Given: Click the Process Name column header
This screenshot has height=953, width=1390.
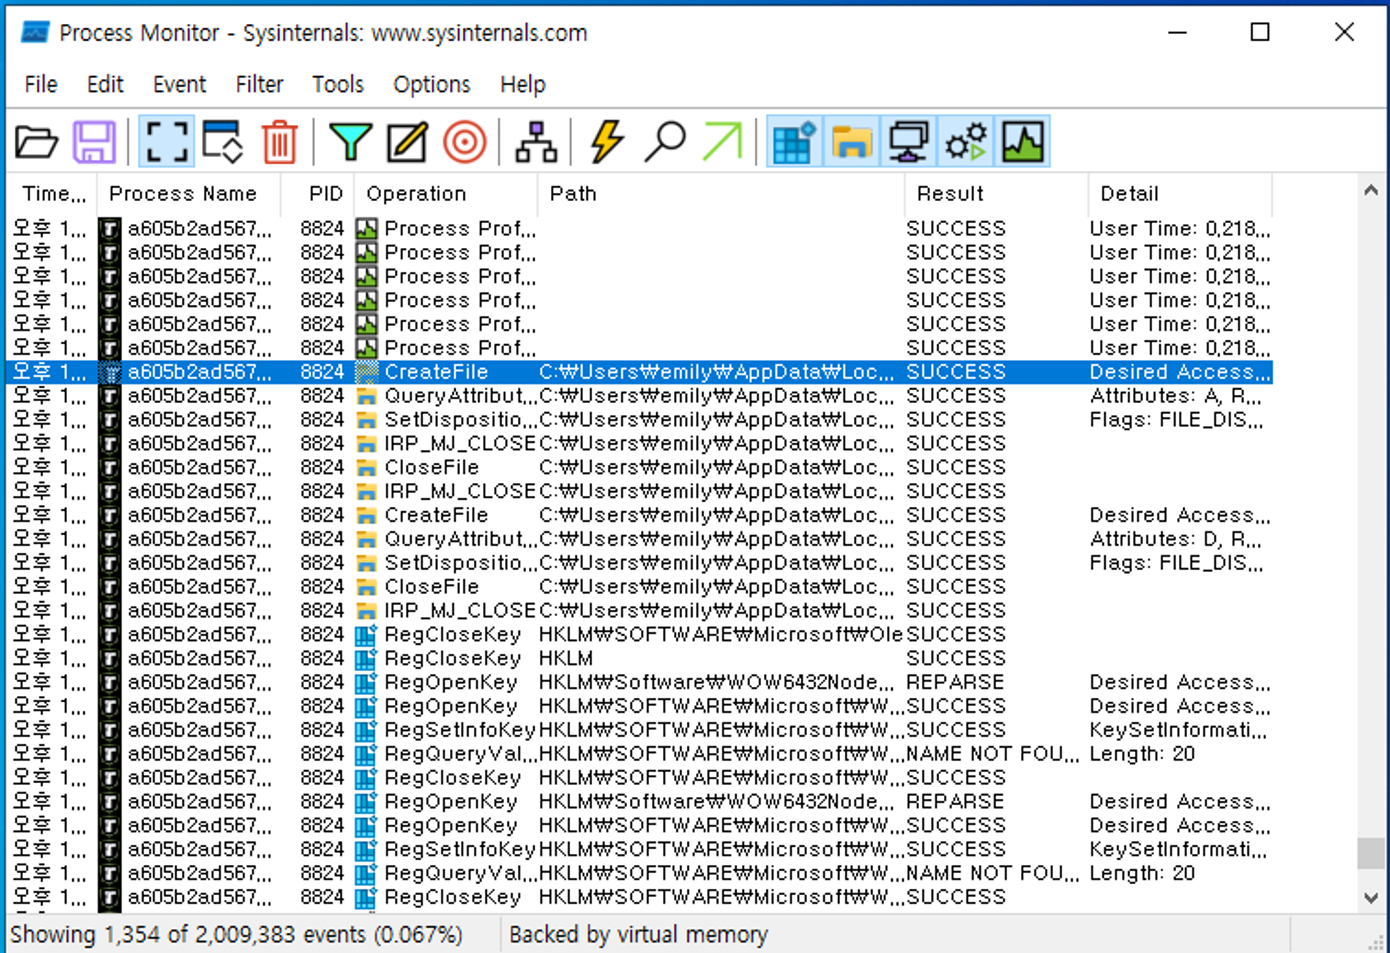Looking at the screenshot, I should (x=189, y=194).
